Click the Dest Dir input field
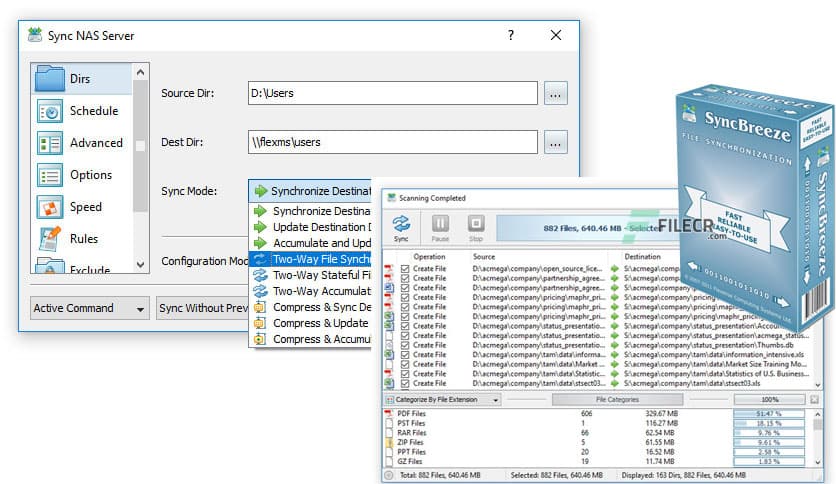The image size is (836, 484). coord(393,142)
